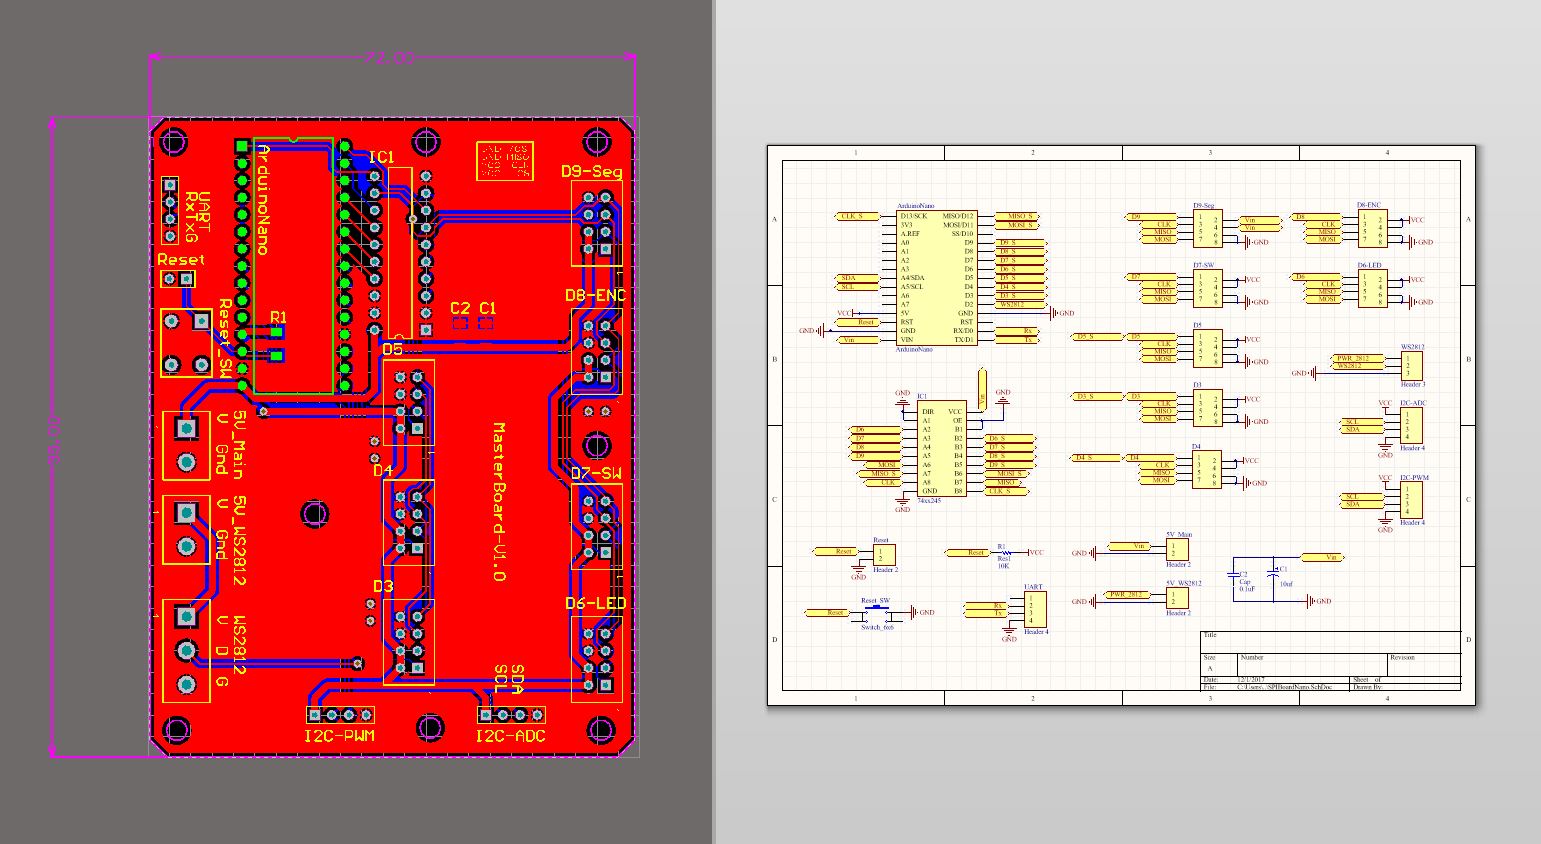Select the 5V_WS2812 Header 2 symbol in the schematic
The height and width of the screenshot is (844, 1541).
pos(1178,598)
